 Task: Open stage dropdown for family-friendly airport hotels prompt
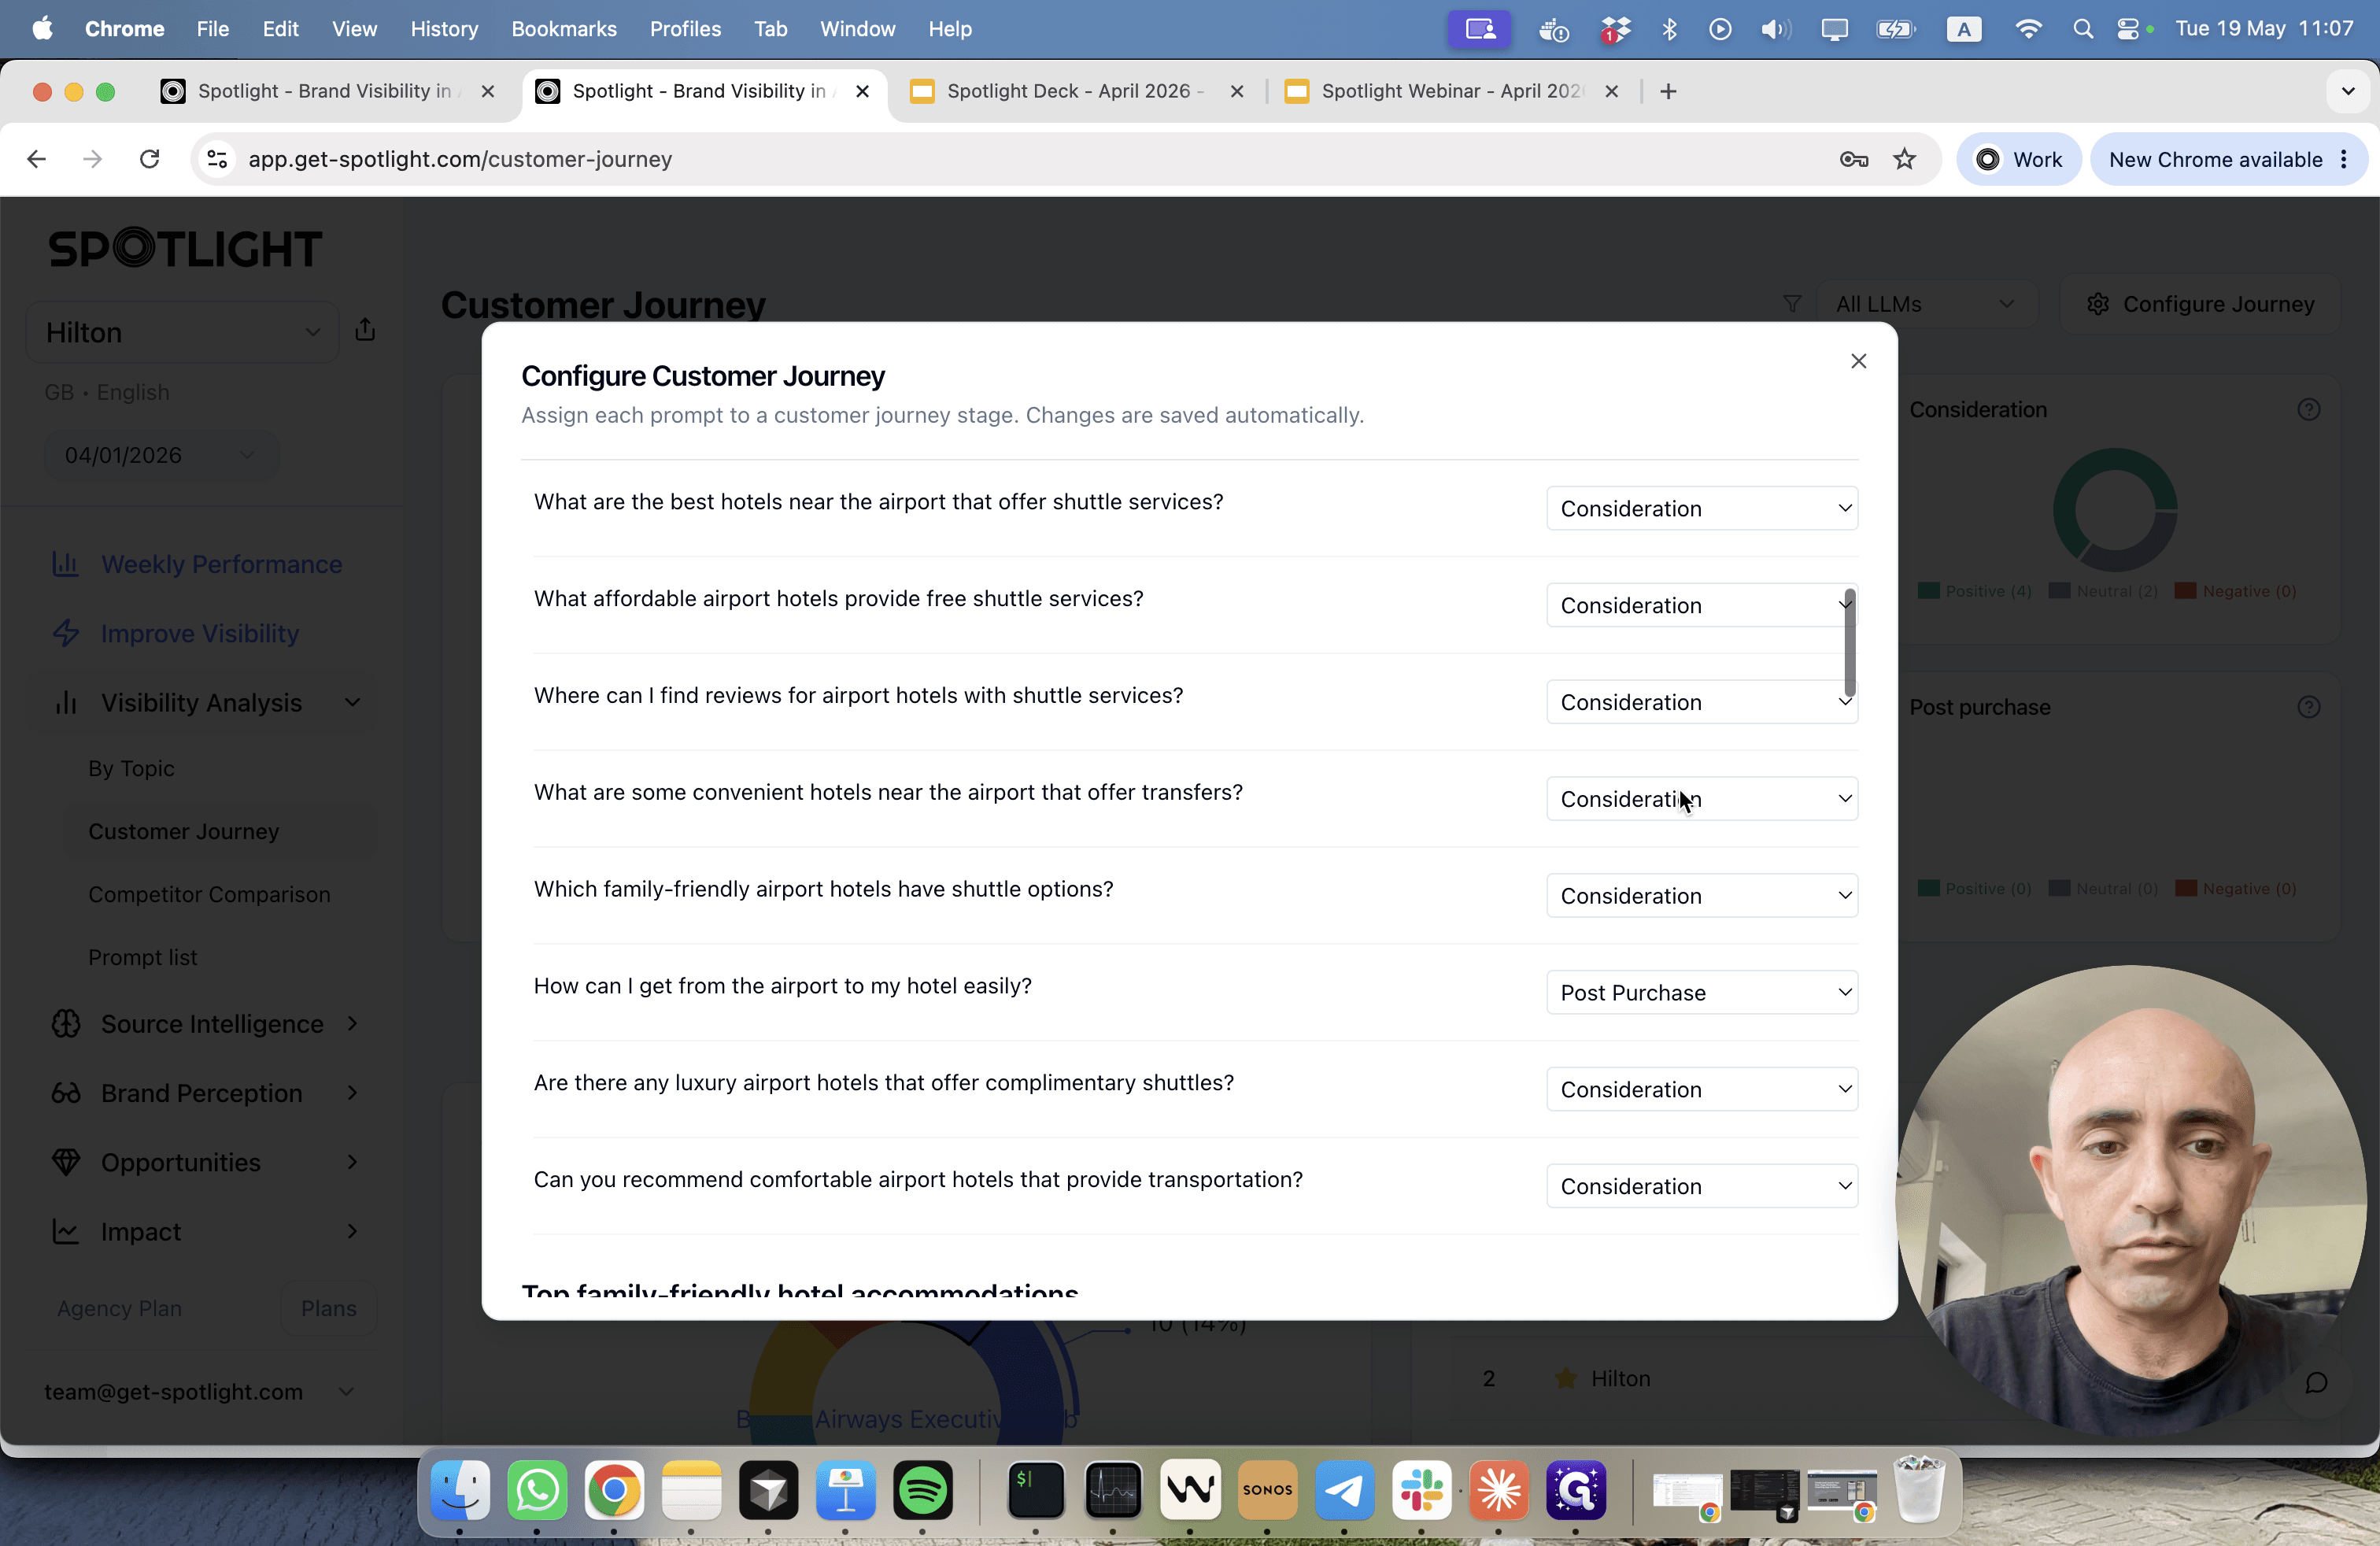coord(1702,896)
